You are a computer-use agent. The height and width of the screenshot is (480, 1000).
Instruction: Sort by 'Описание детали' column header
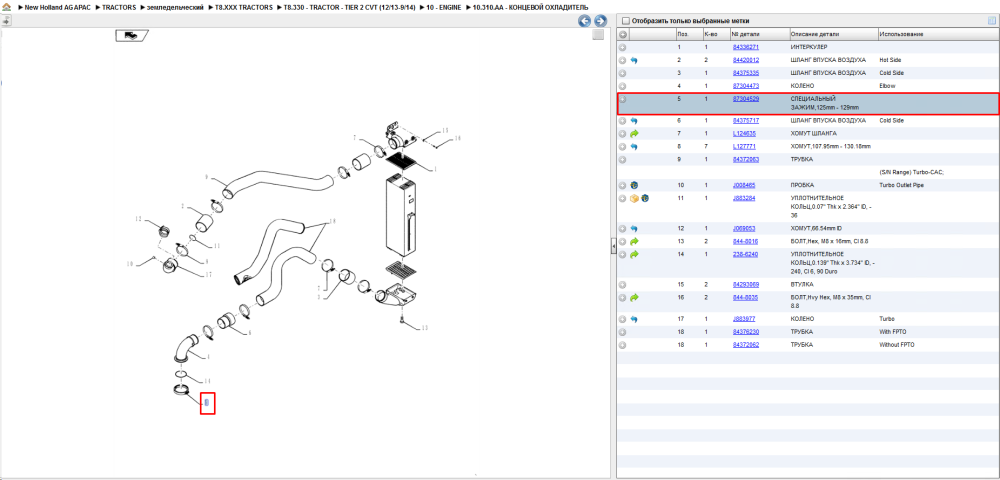point(832,34)
